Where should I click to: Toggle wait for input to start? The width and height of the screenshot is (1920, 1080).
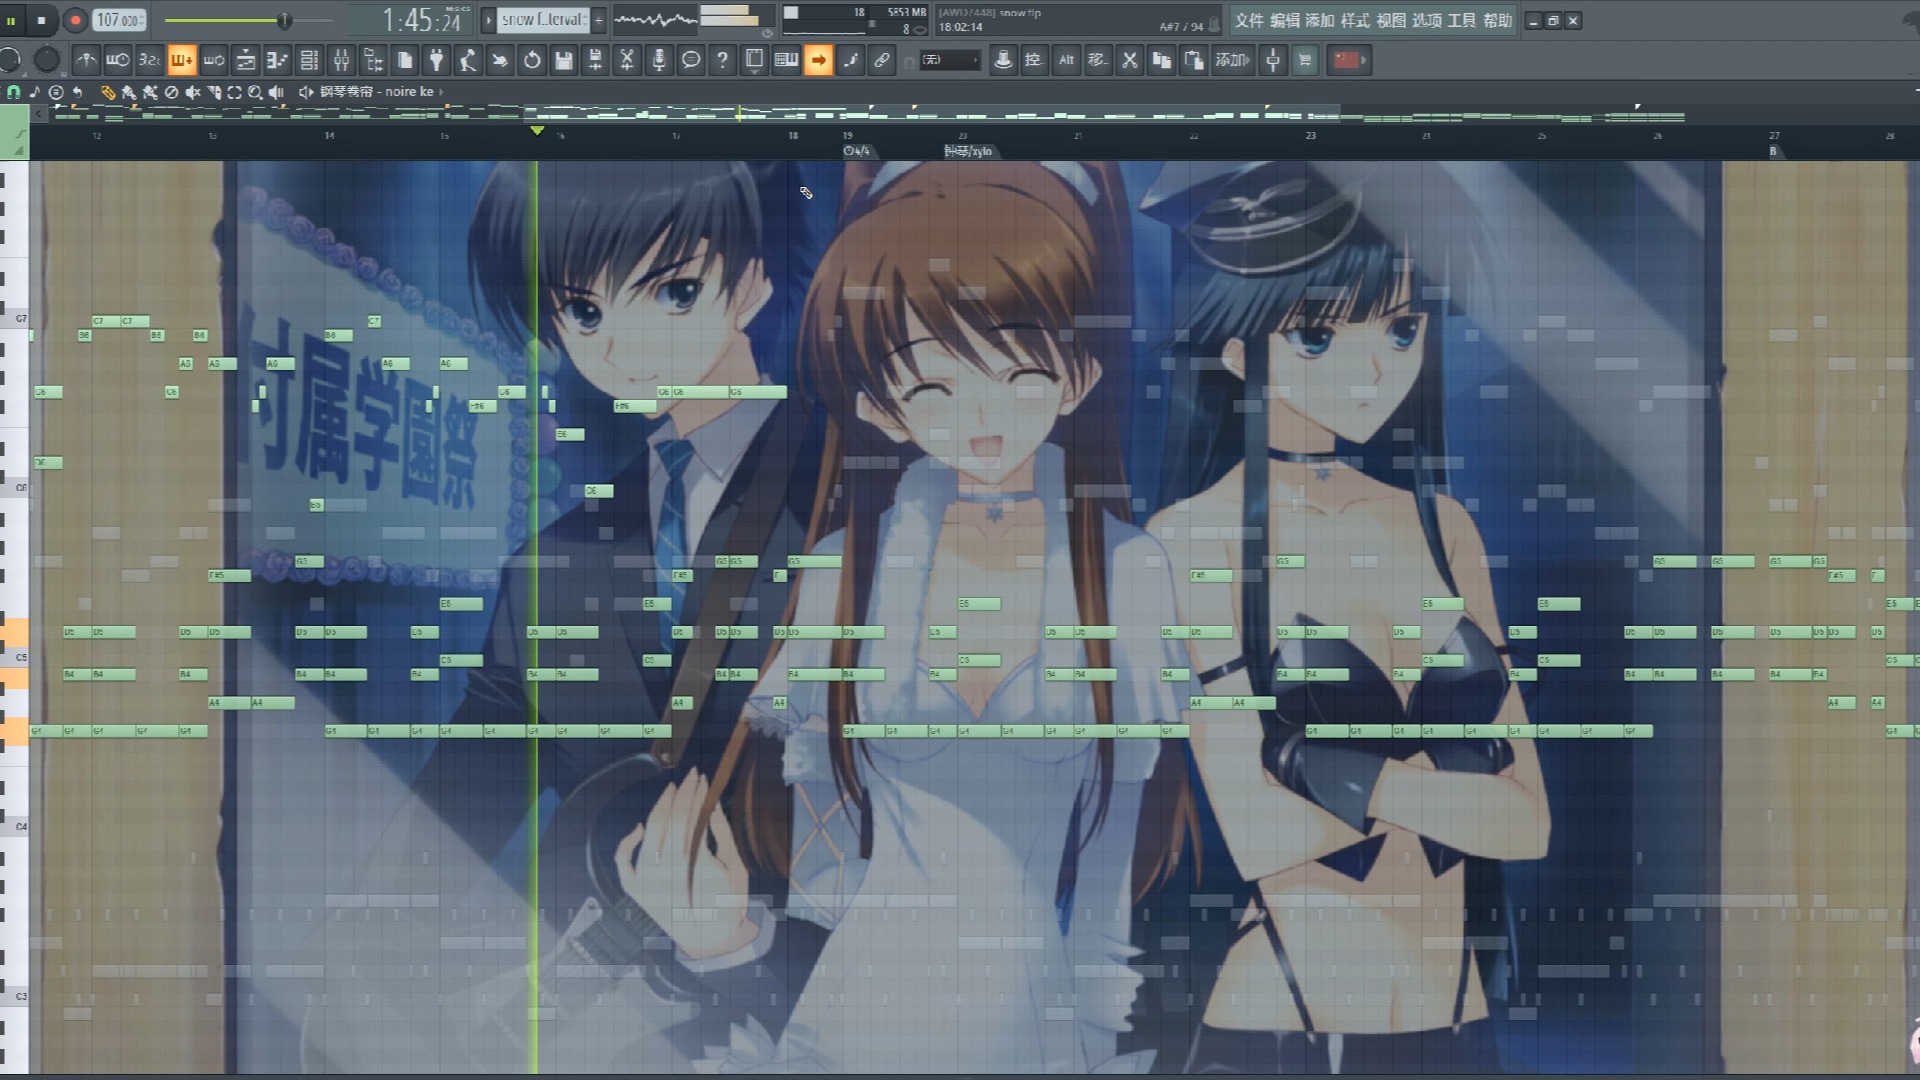[118, 61]
